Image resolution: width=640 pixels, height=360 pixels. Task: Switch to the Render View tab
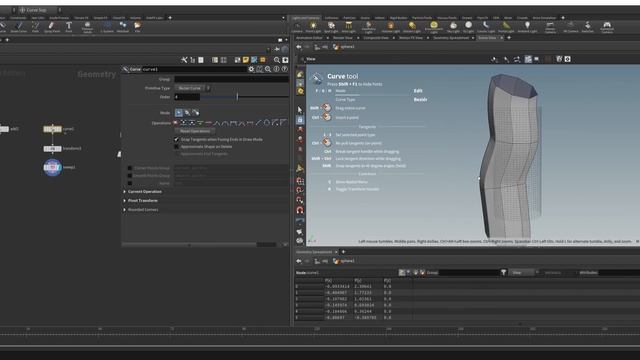click(342, 38)
